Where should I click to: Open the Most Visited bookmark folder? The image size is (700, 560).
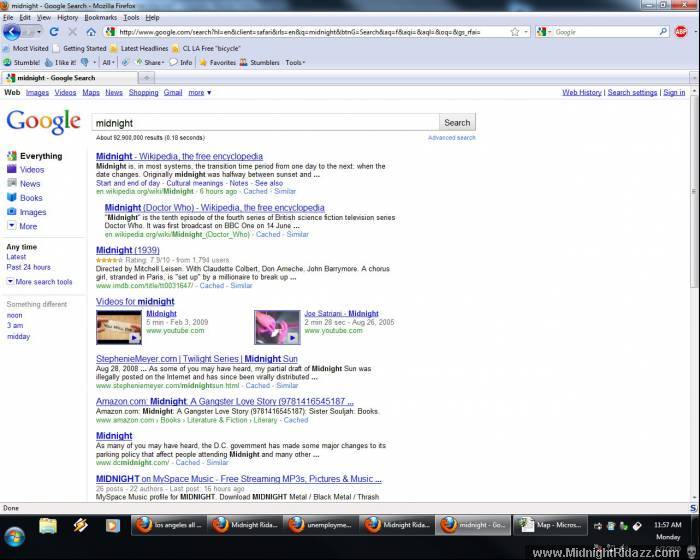click(x=25, y=48)
